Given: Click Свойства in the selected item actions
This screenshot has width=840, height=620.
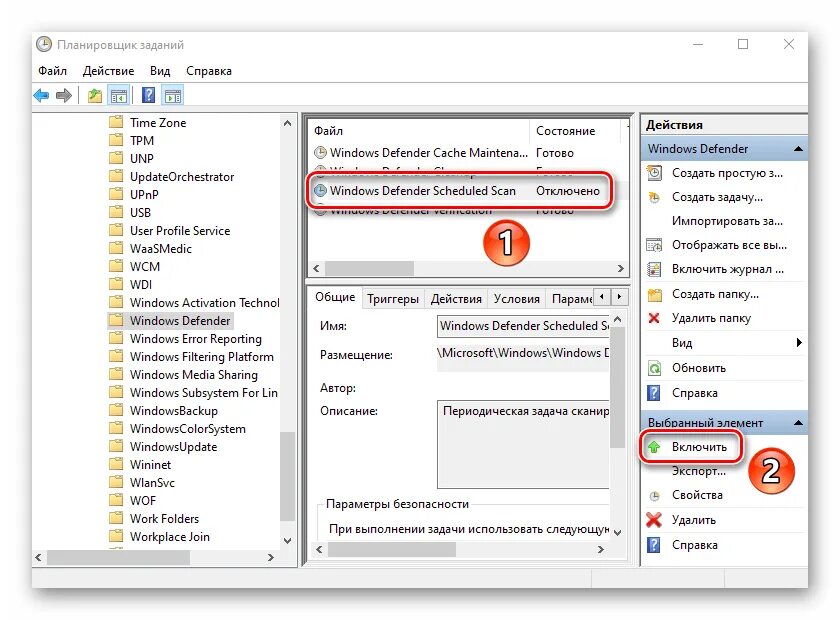Looking at the screenshot, I should point(697,495).
